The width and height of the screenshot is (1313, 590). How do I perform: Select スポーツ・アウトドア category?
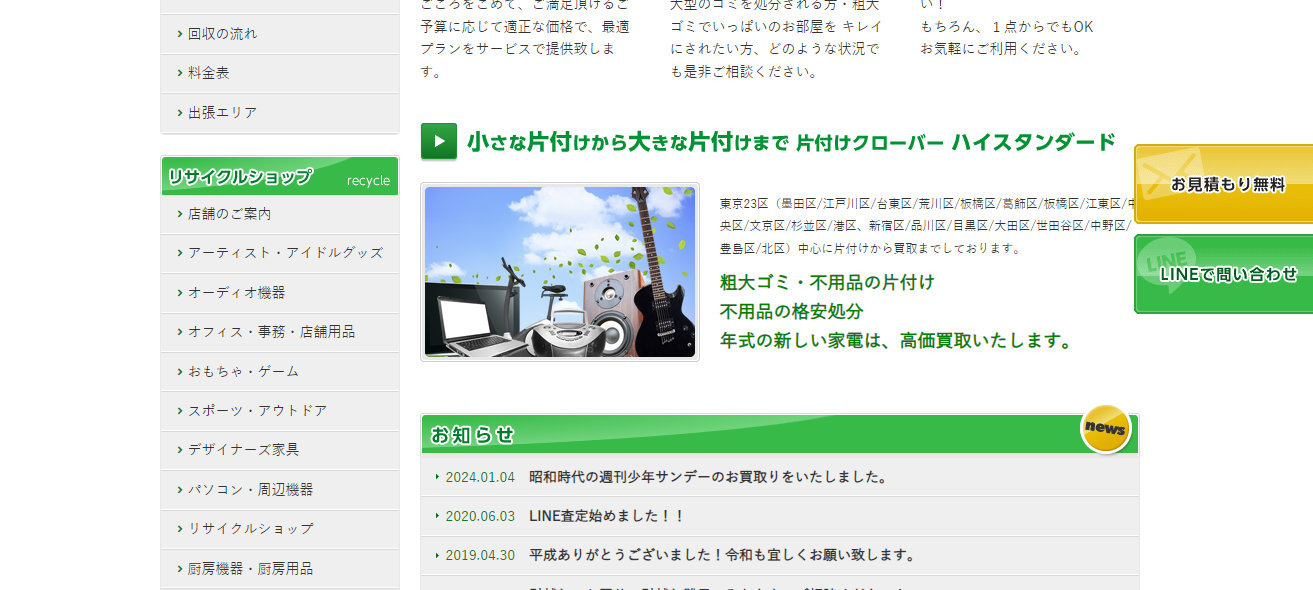tap(257, 411)
